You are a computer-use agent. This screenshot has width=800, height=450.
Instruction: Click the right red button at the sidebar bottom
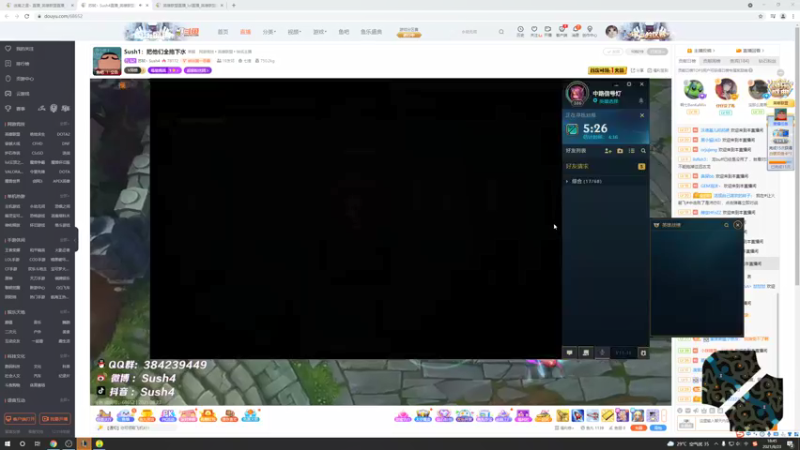tap(55, 419)
